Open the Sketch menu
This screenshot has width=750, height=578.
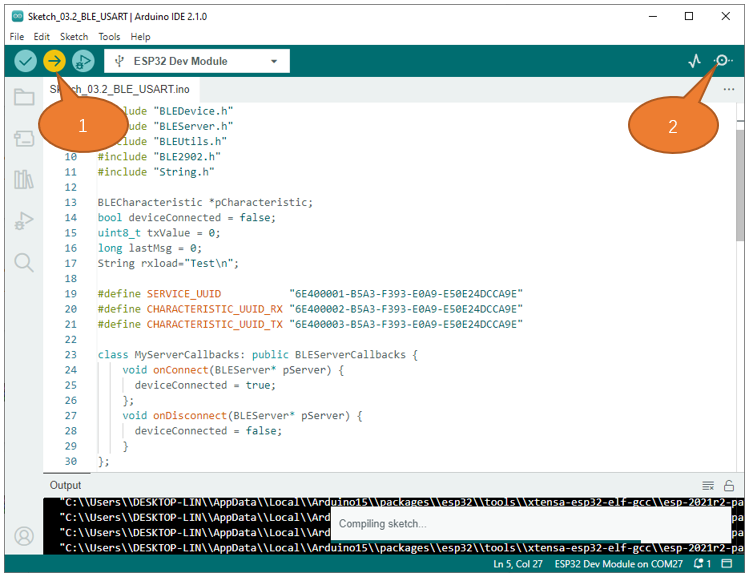click(x=74, y=37)
